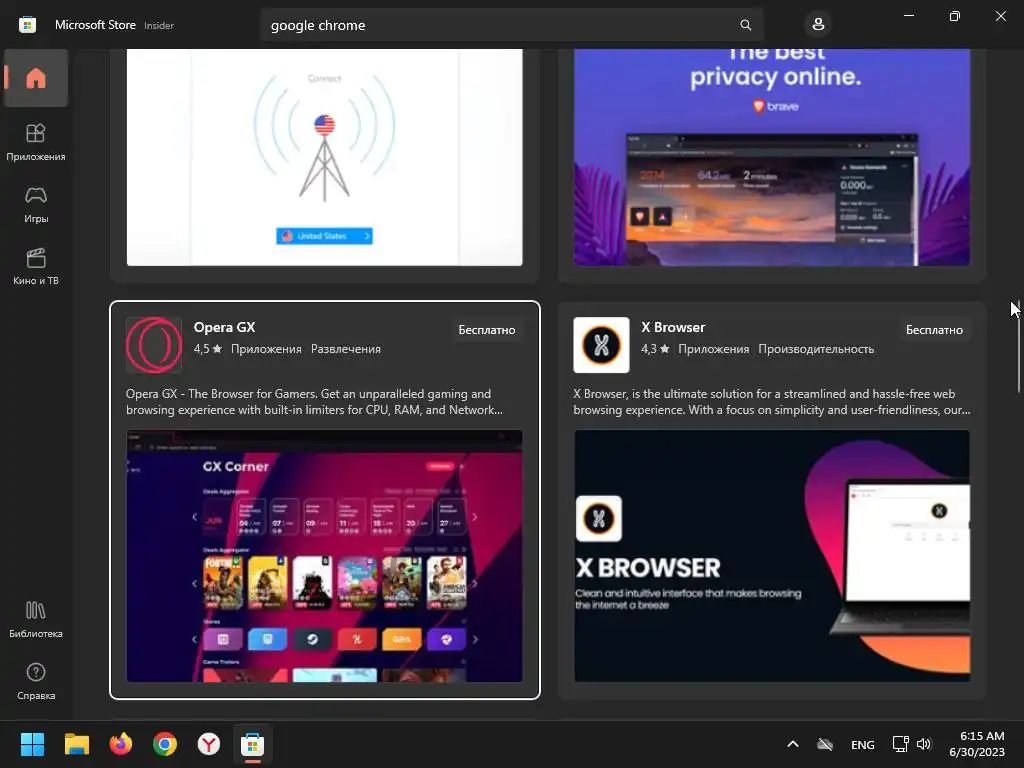Minimize the Microsoft Store window
The image size is (1024, 768).
pos(908,16)
